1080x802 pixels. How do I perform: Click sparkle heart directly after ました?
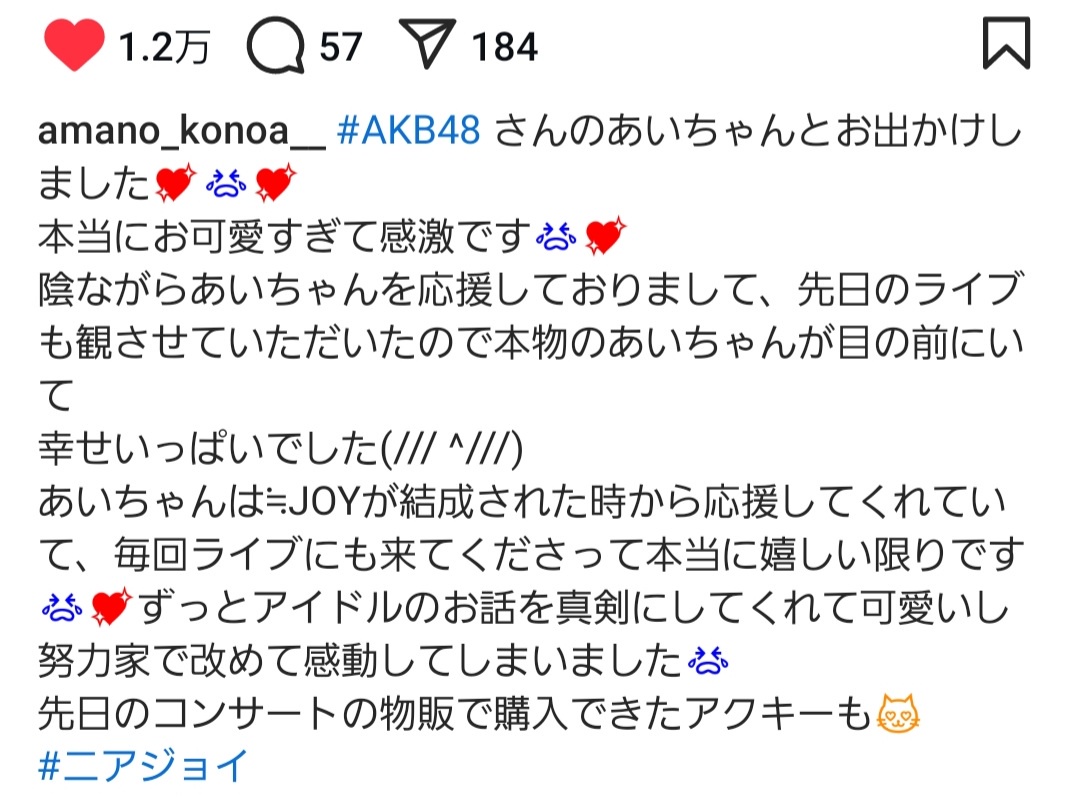point(176,183)
